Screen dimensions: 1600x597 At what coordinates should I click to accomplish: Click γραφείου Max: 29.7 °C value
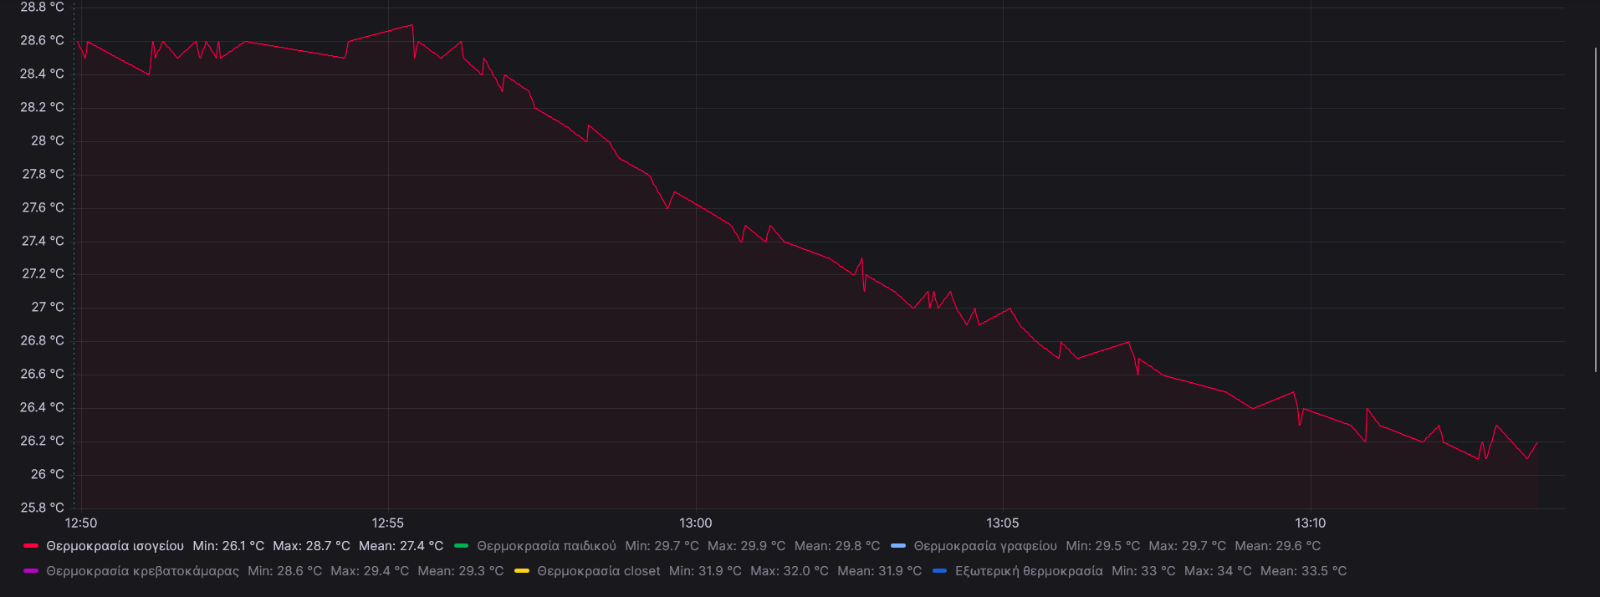pyautogui.click(x=1187, y=546)
